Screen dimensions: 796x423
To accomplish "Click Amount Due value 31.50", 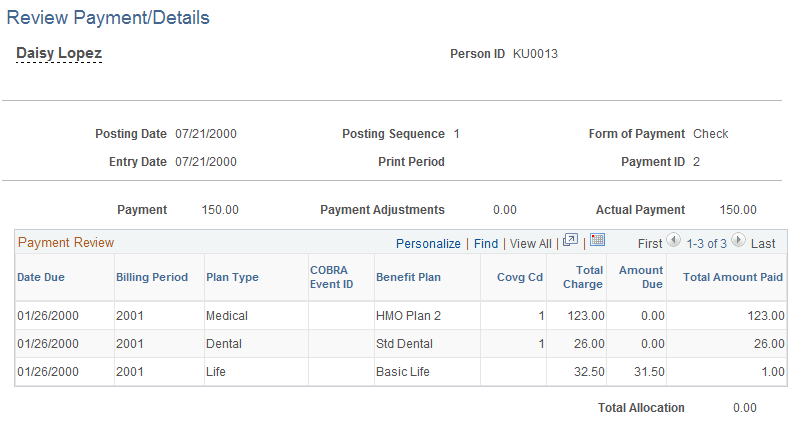I will pyautogui.click(x=649, y=372).
